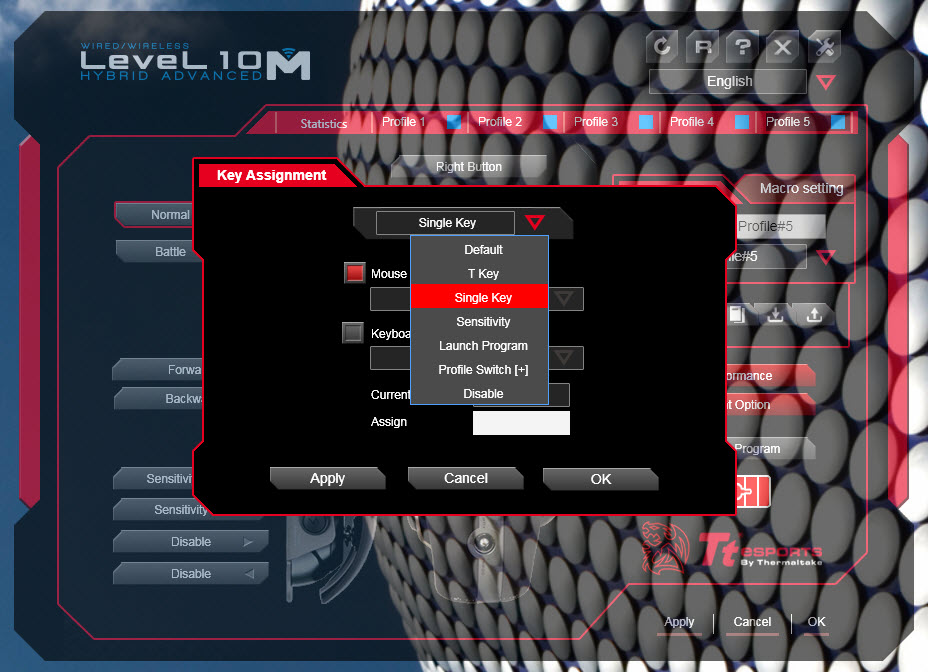Open the Profile 3 tab
The height and width of the screenshot is (672, 928).
[595, 122]
